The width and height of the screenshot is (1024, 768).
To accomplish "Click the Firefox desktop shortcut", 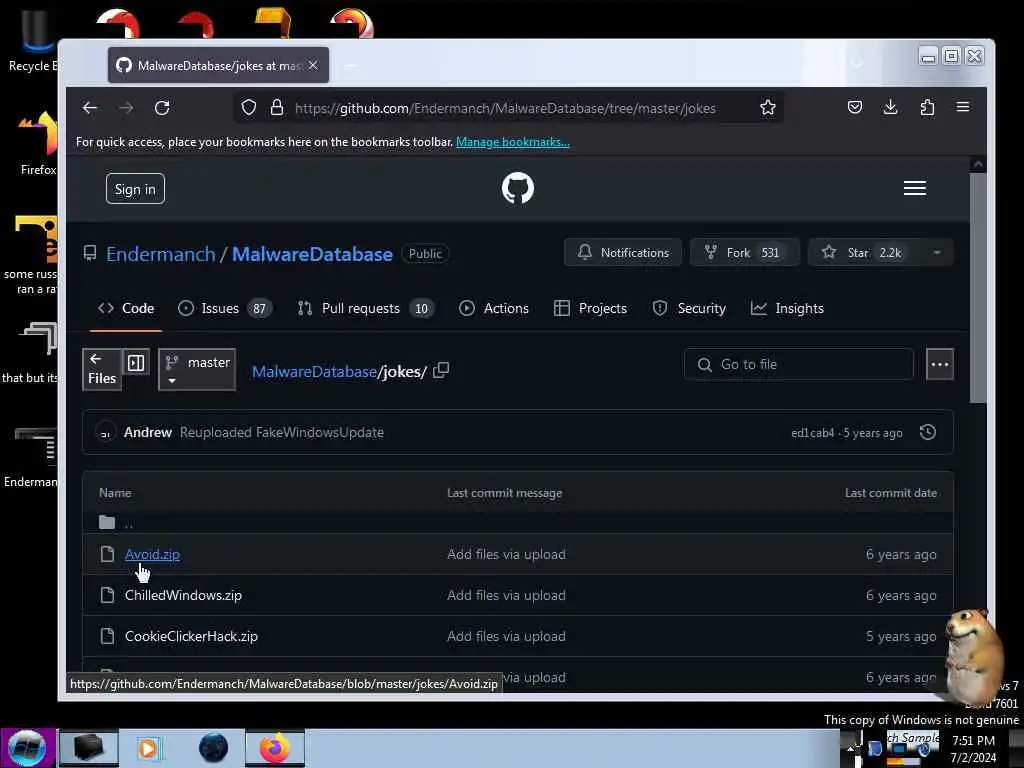I will click(37, 144).
